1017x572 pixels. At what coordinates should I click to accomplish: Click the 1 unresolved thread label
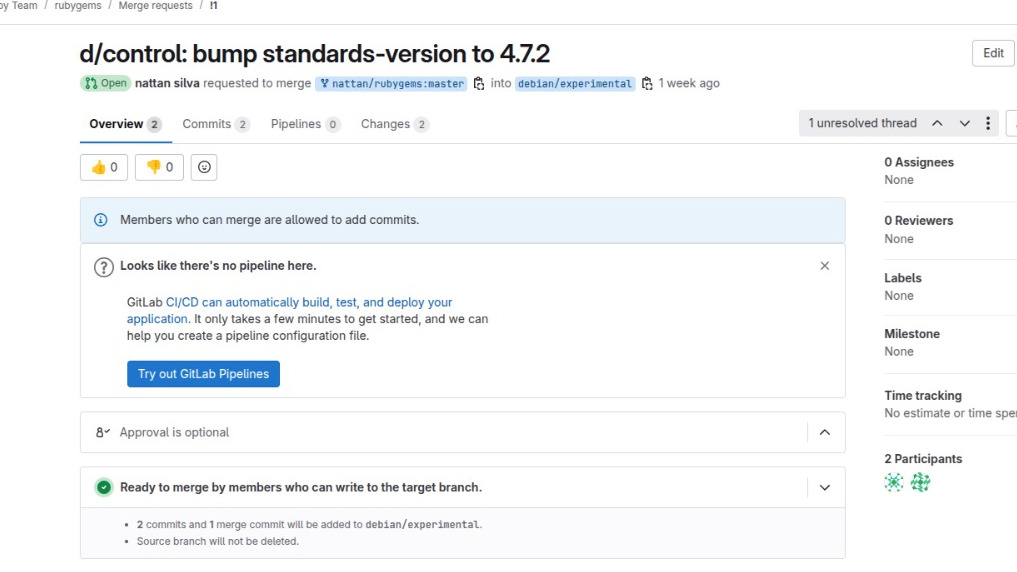point(862,123)
